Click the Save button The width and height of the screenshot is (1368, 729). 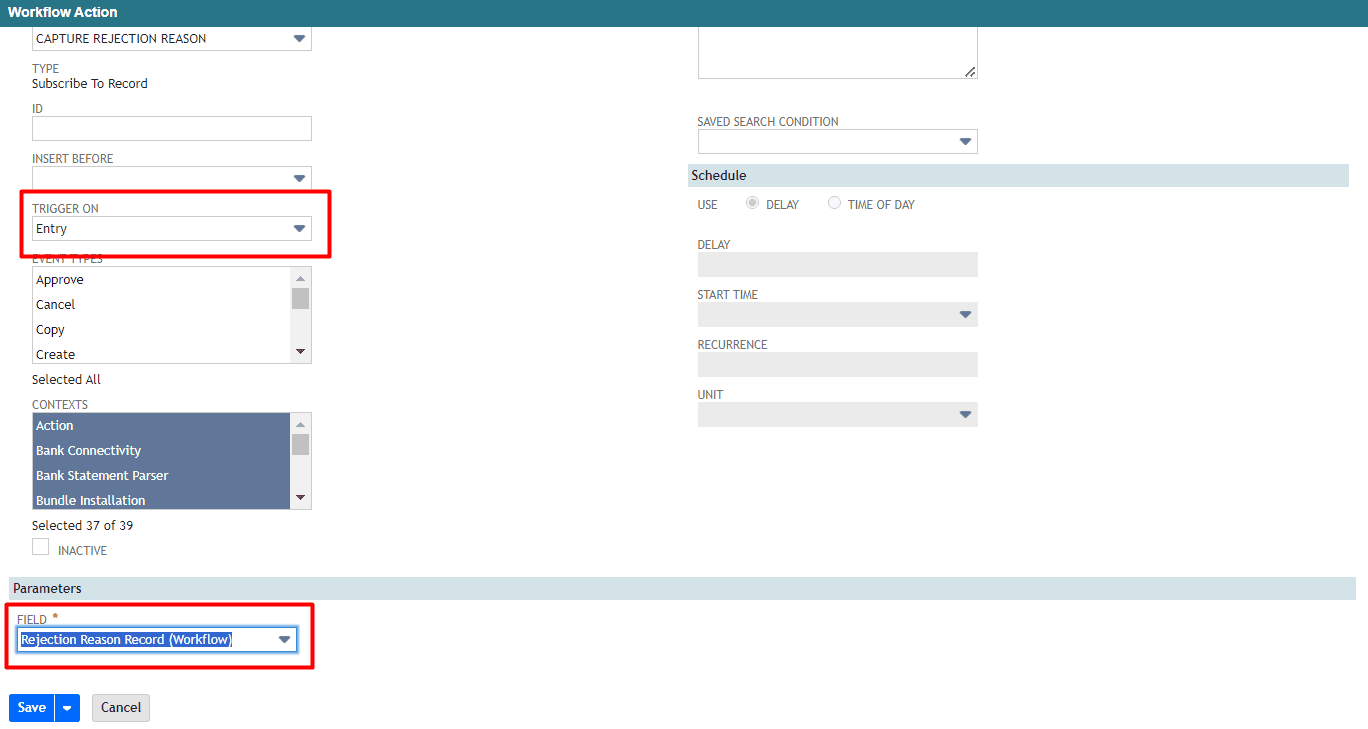pos(32,708)
